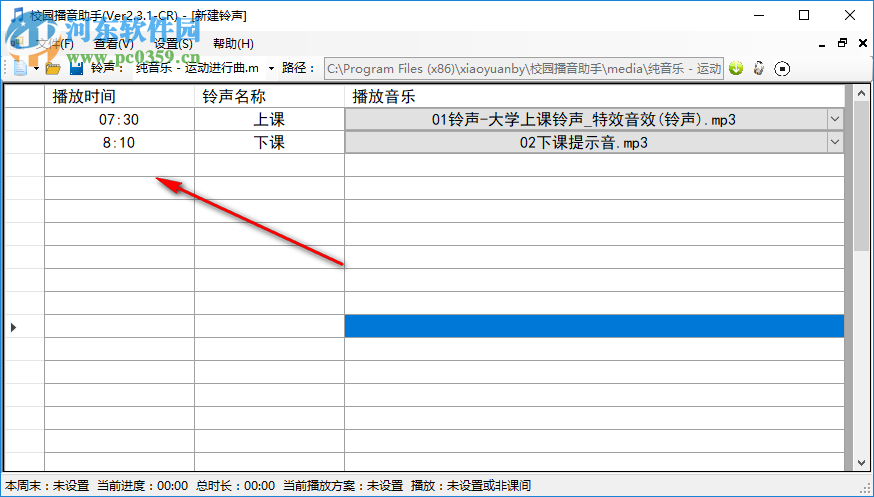This screenshot has height=497, width=874.
Task: Click the 铃声名称 column header
Action: [269, 96]
